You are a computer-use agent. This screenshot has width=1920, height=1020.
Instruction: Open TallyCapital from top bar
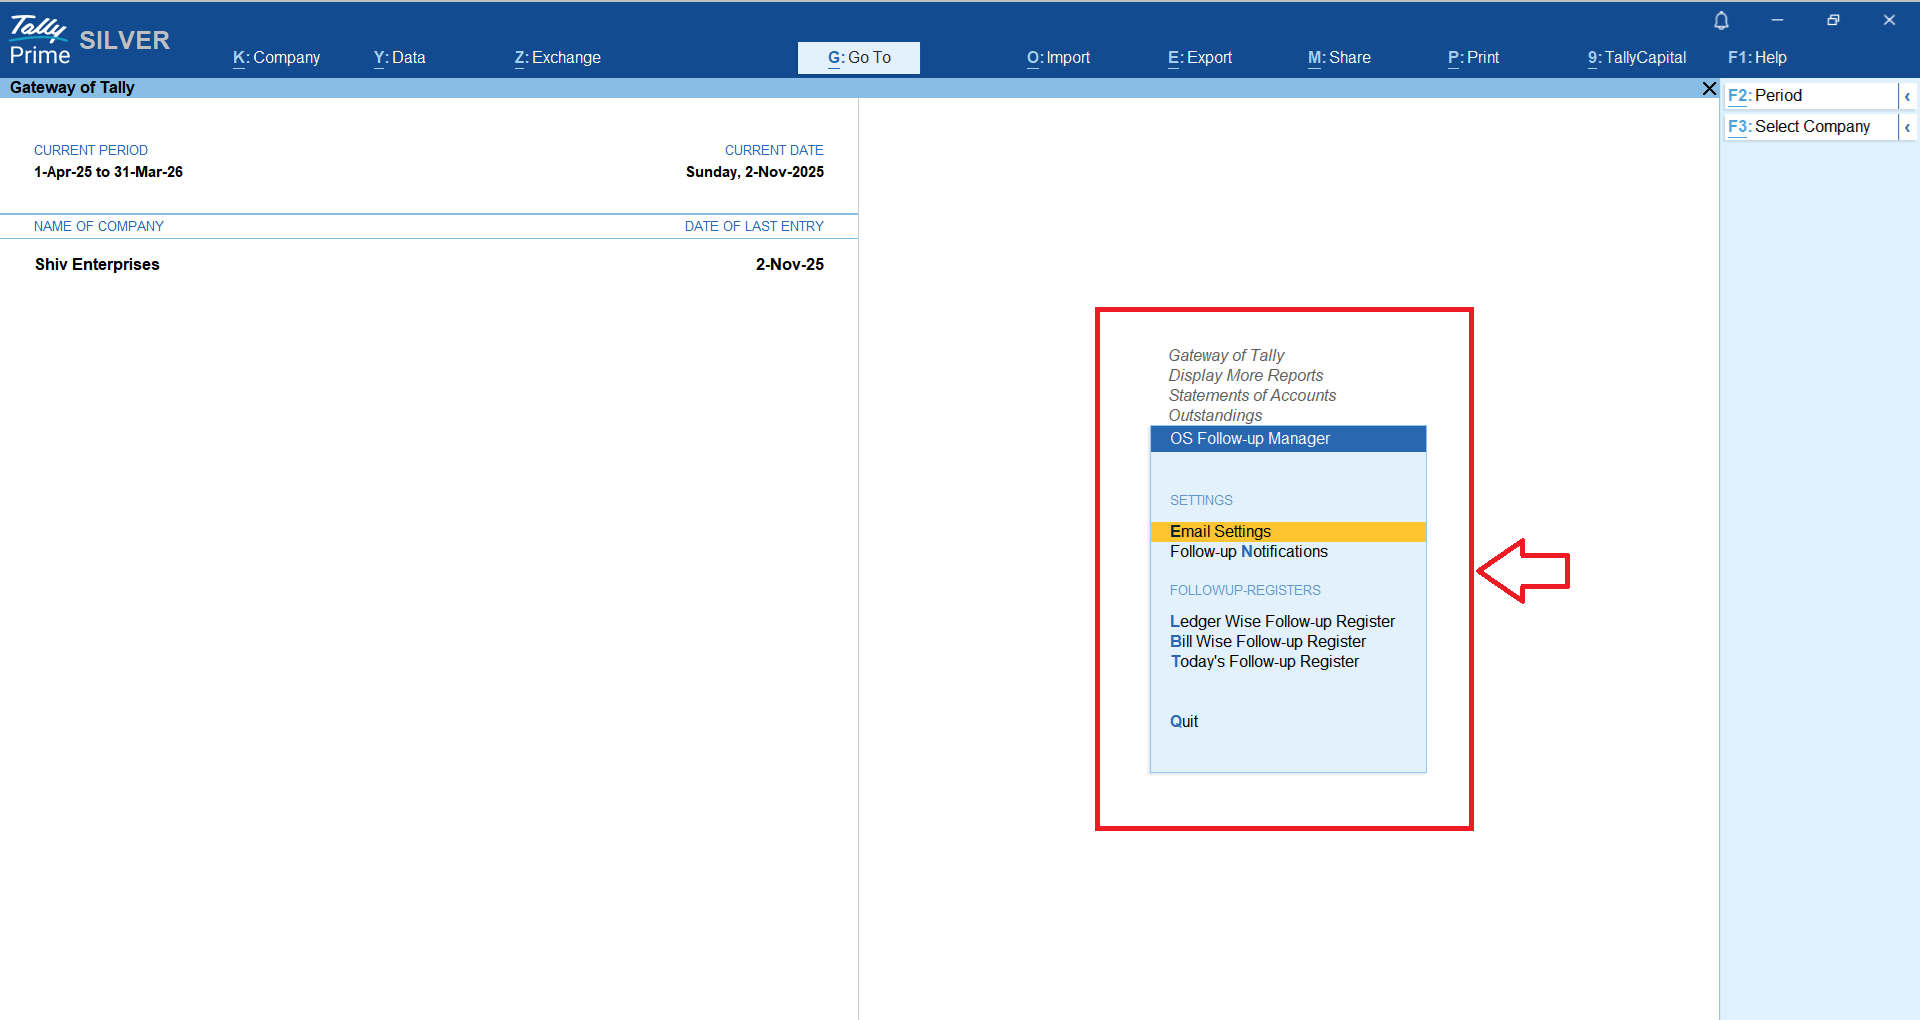pyautogui.click(x=1636, y=58)
